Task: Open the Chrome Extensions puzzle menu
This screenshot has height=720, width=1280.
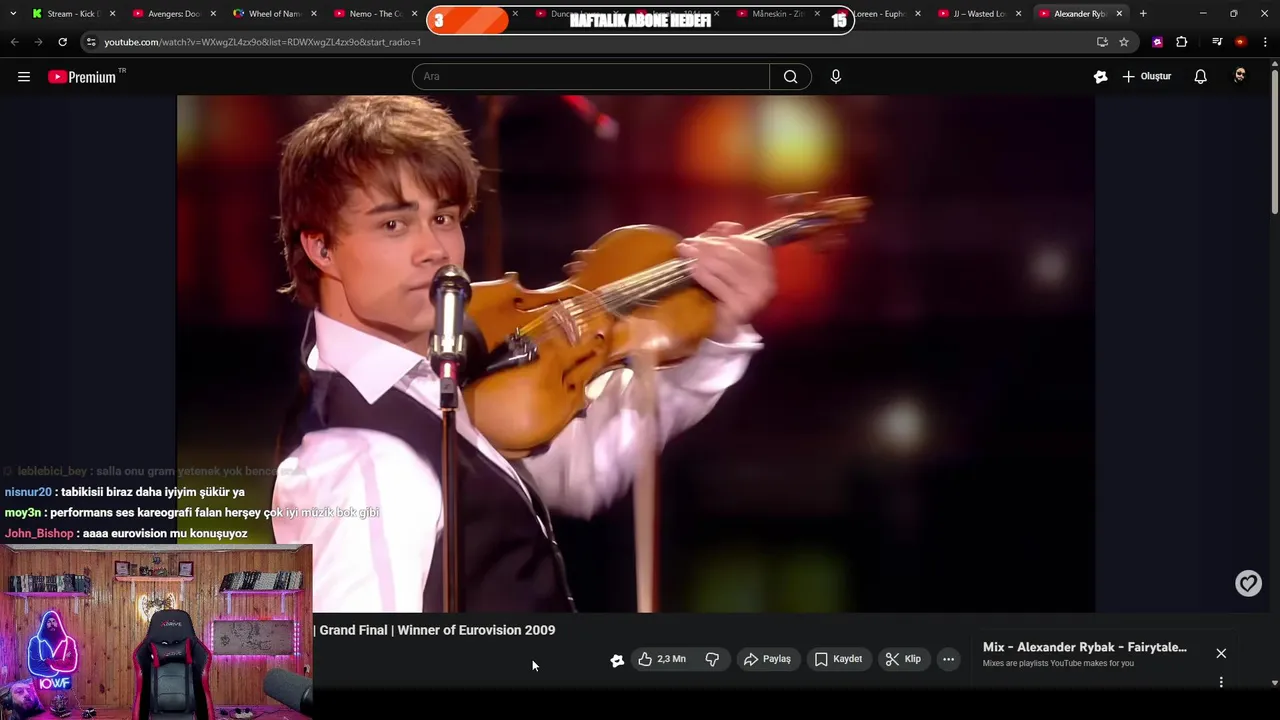Action: [1181, 42]
